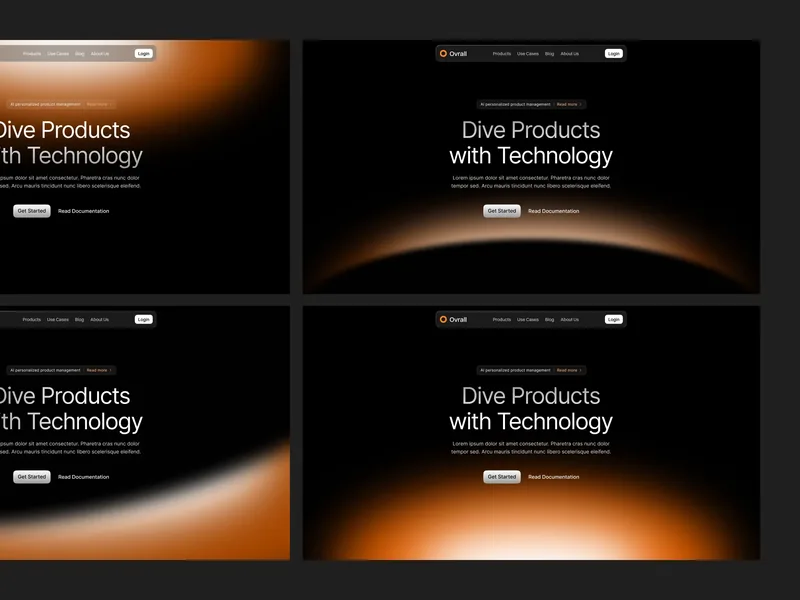The width and height of the screenshot is (800, 600).
Task: Click Login in the crescent-arc mockup
Action: click(x=614, y=54)
